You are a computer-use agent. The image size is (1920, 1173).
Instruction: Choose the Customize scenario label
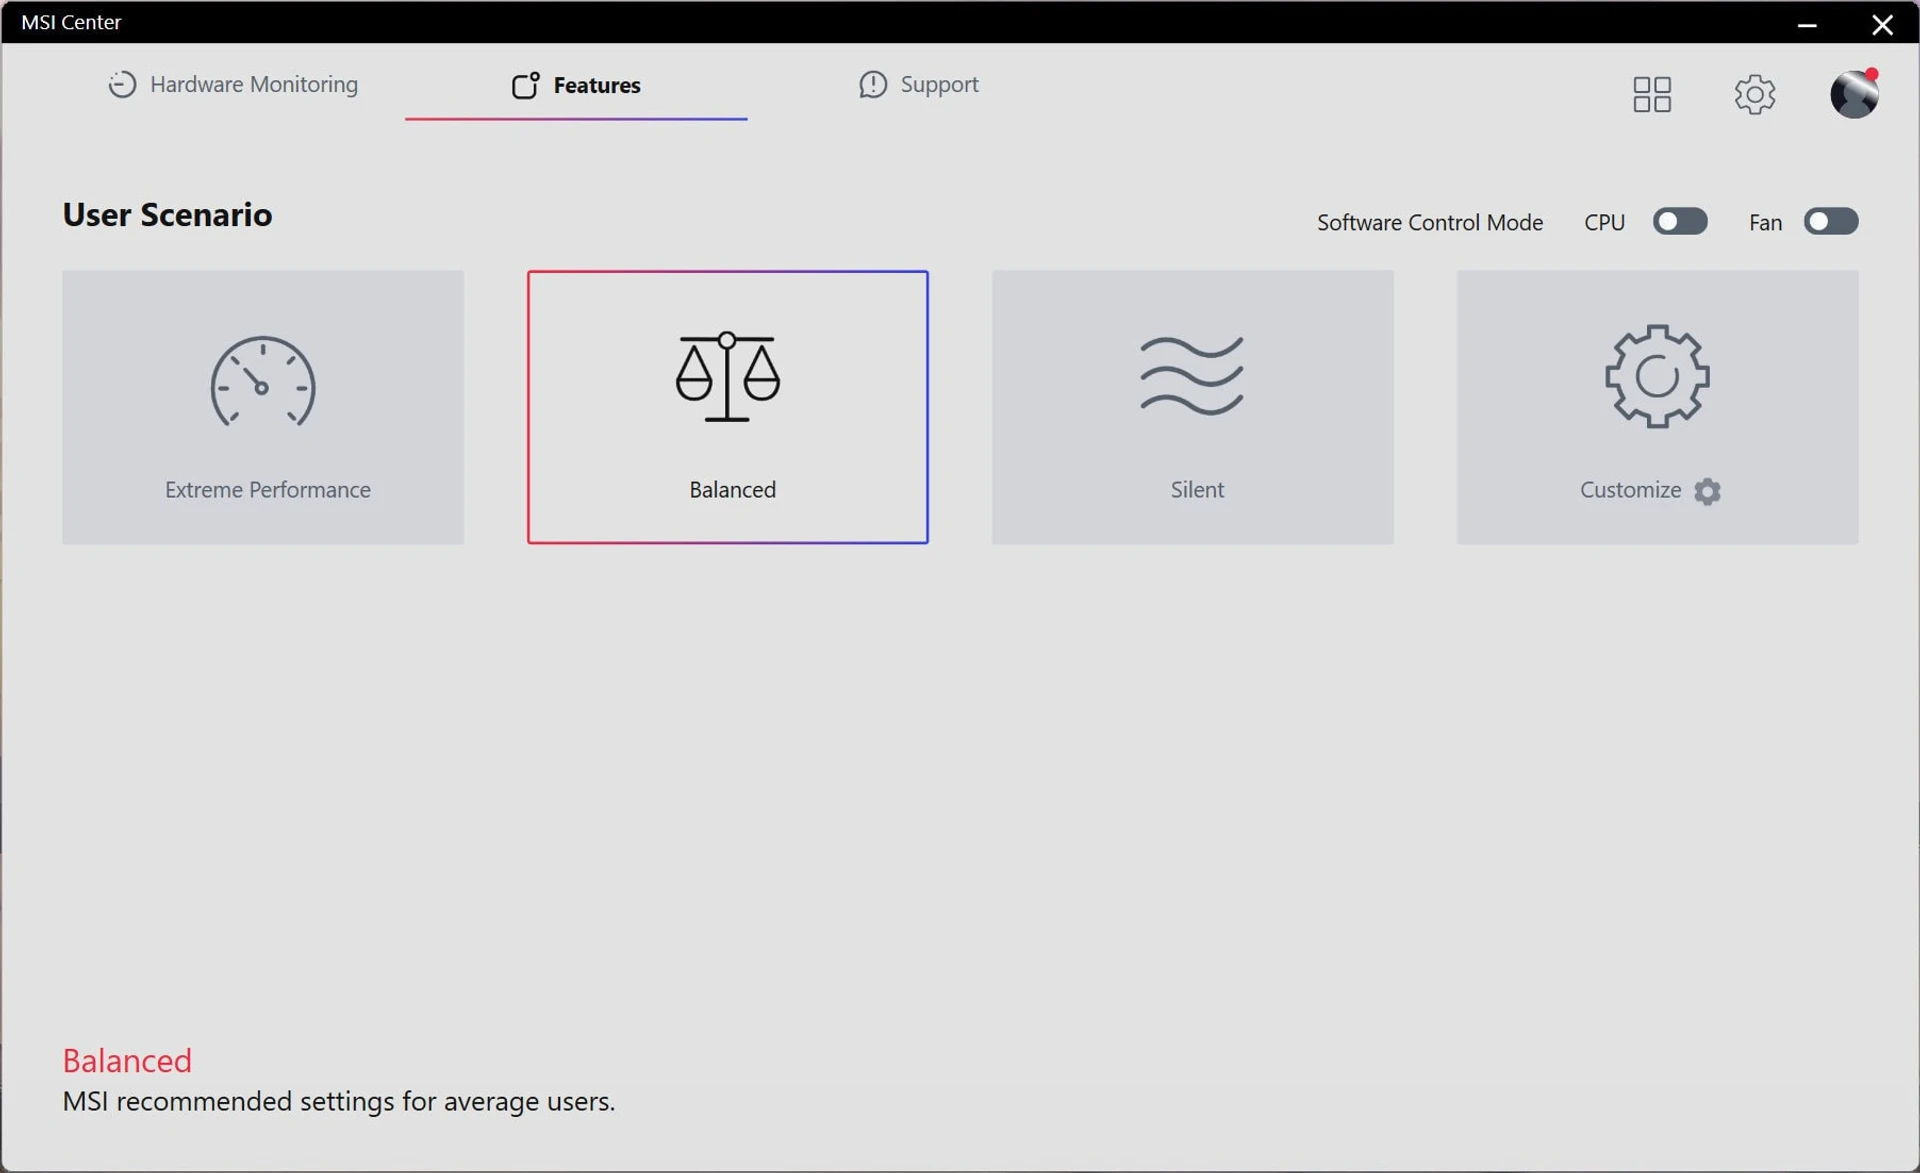[x=1630, y=490]
